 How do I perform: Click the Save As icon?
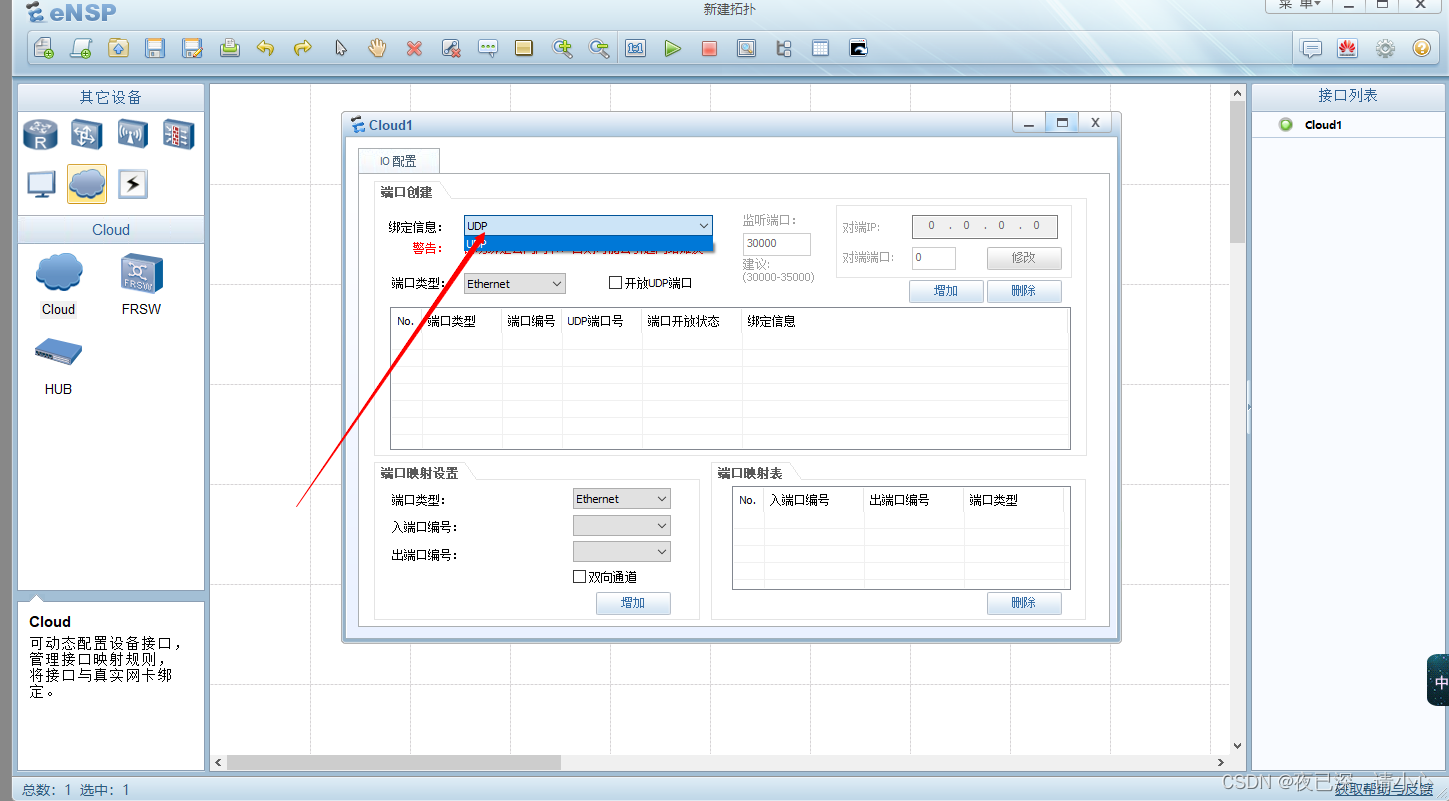(192, 48)
